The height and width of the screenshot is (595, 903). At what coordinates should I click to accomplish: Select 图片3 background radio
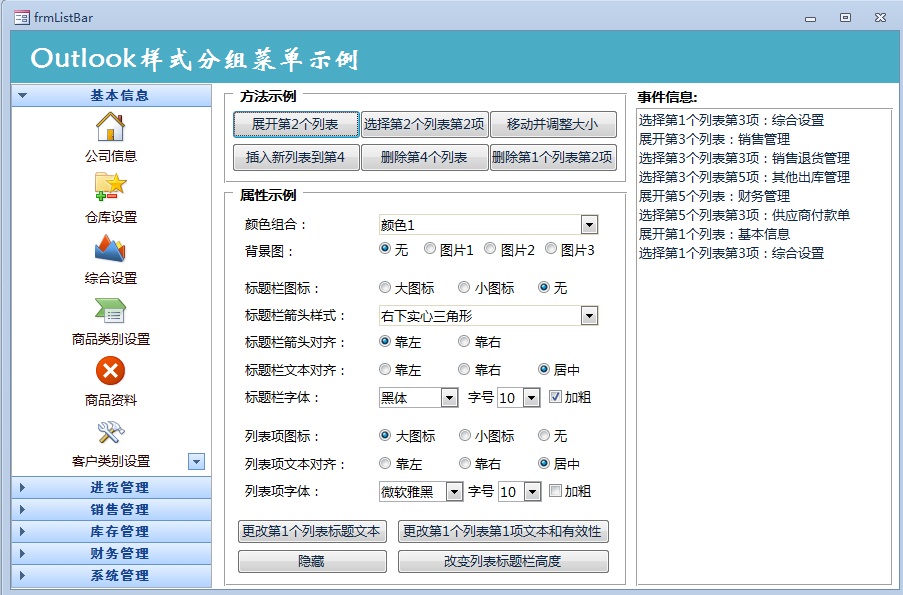point(551,249)
